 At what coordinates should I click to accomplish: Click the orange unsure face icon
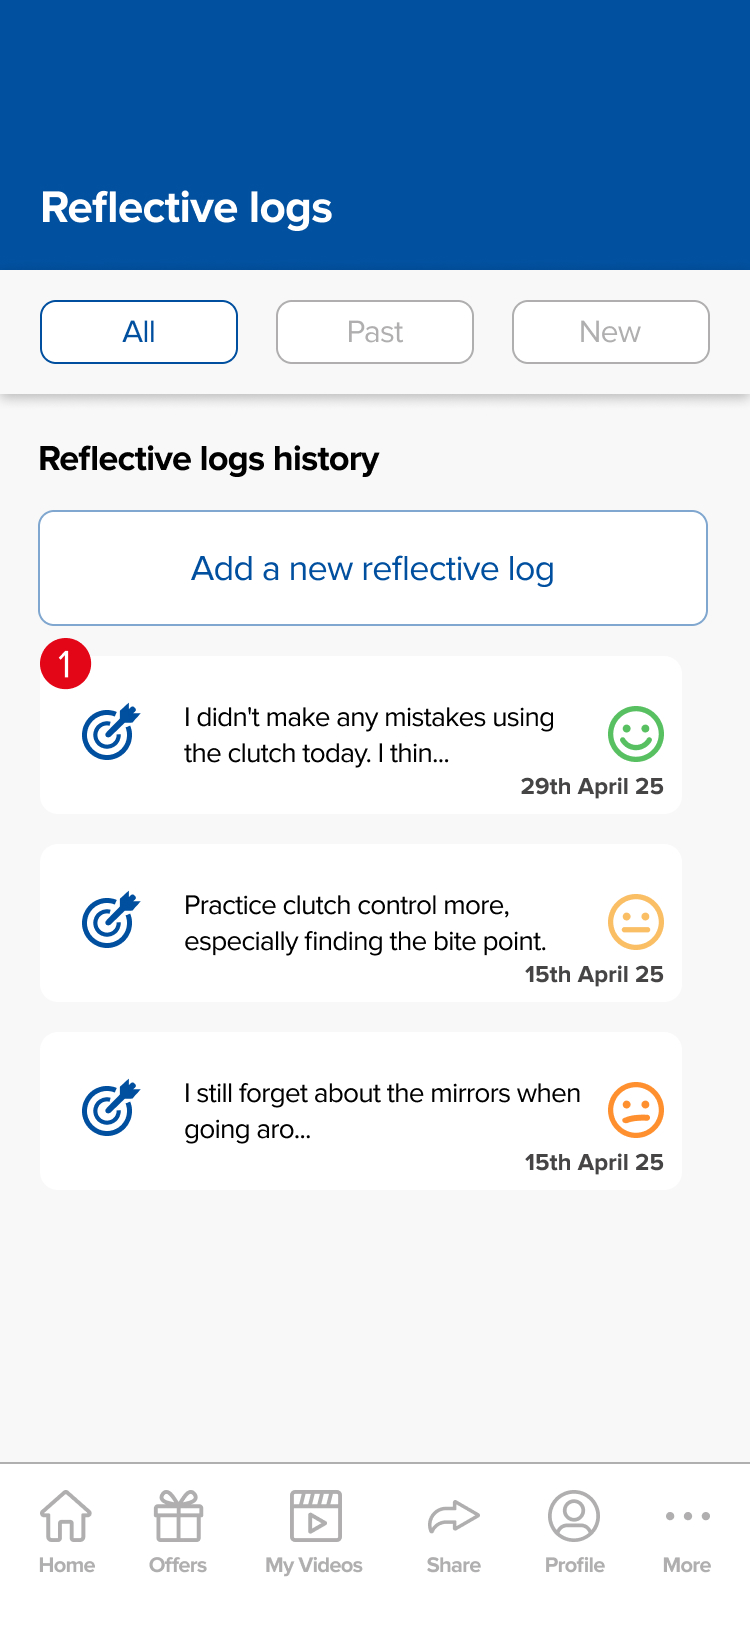(x=636, y=1109)
